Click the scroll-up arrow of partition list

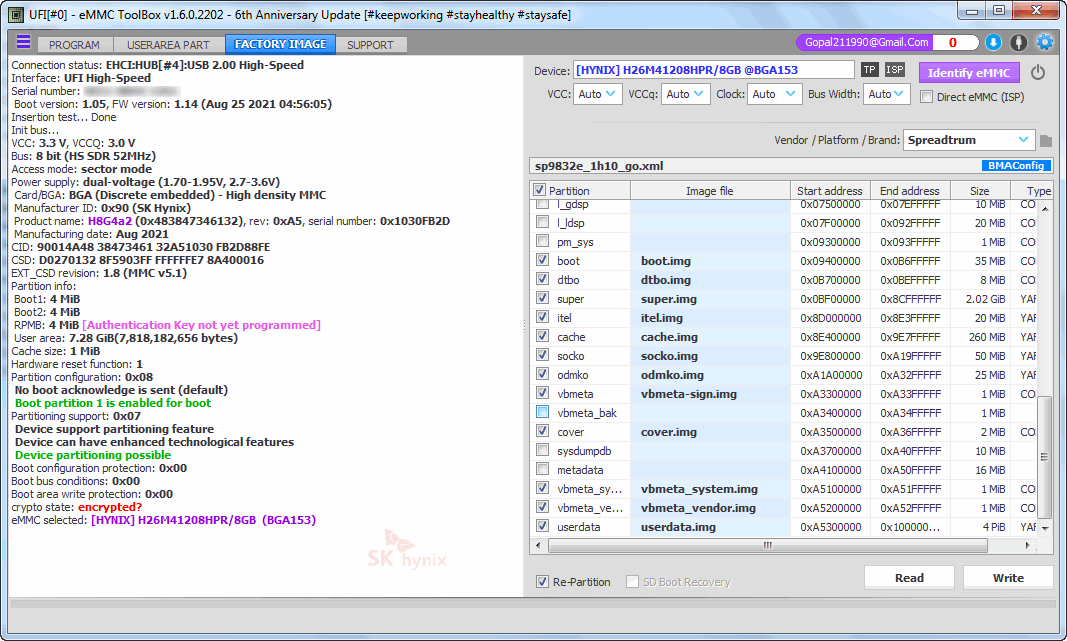tap(1045, 208)
